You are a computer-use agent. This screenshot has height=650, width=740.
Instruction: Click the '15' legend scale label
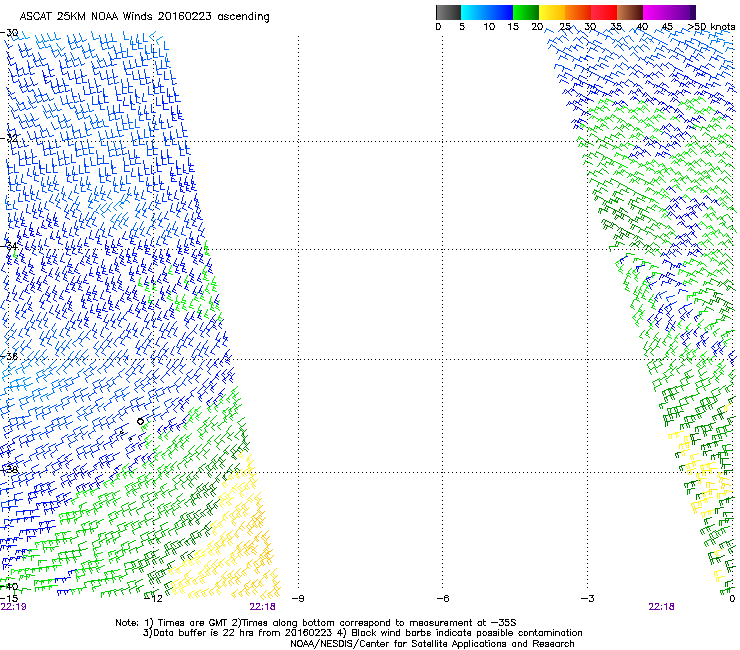(x=513, y=27)
